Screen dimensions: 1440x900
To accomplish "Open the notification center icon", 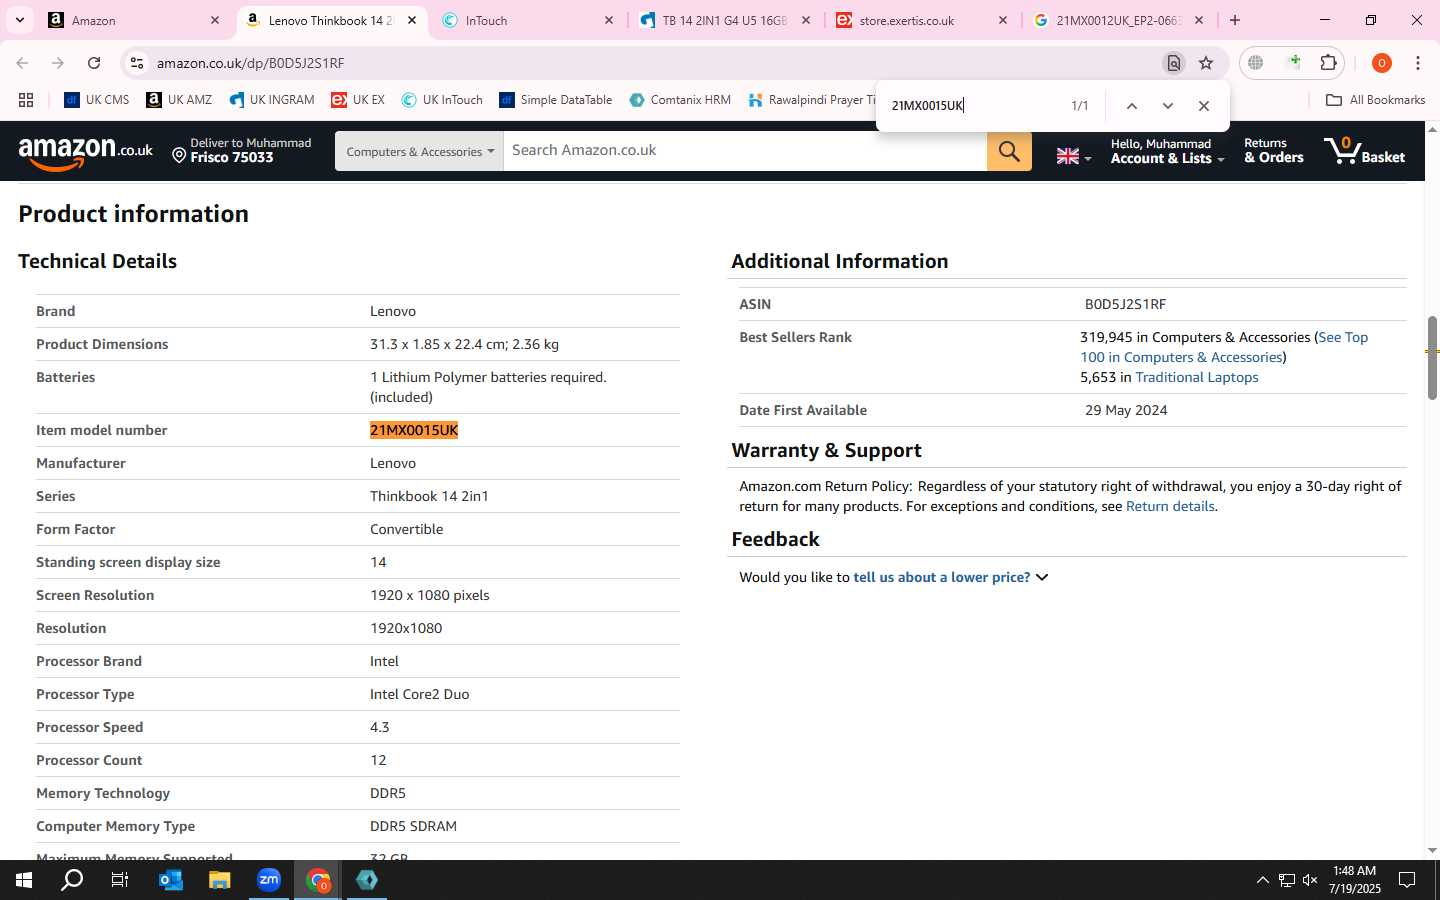I will (x=1406, y=880).
